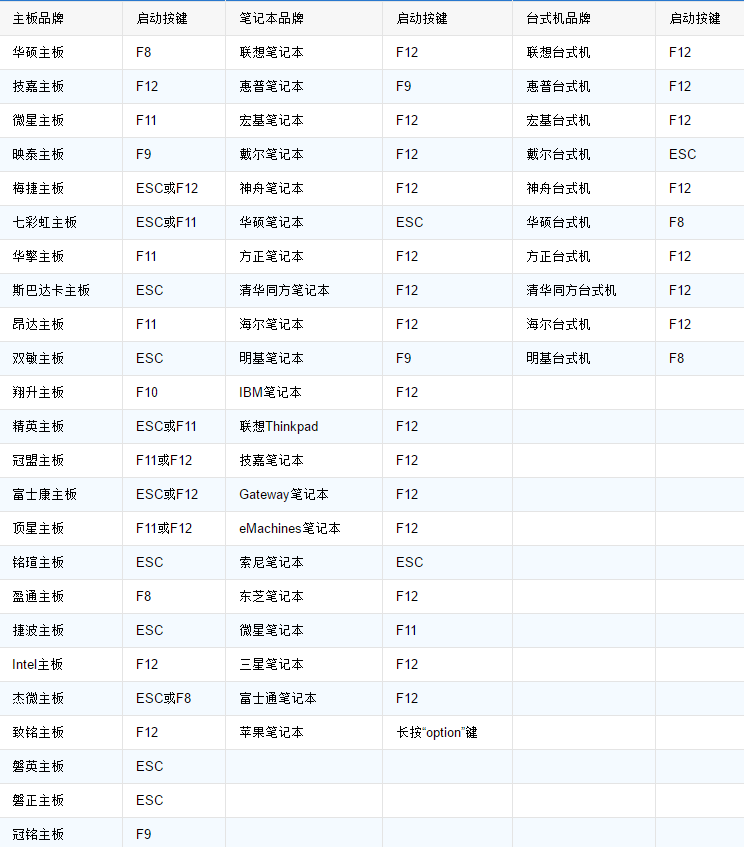Click the 戴尔台式机 entry

click(558, 154)
